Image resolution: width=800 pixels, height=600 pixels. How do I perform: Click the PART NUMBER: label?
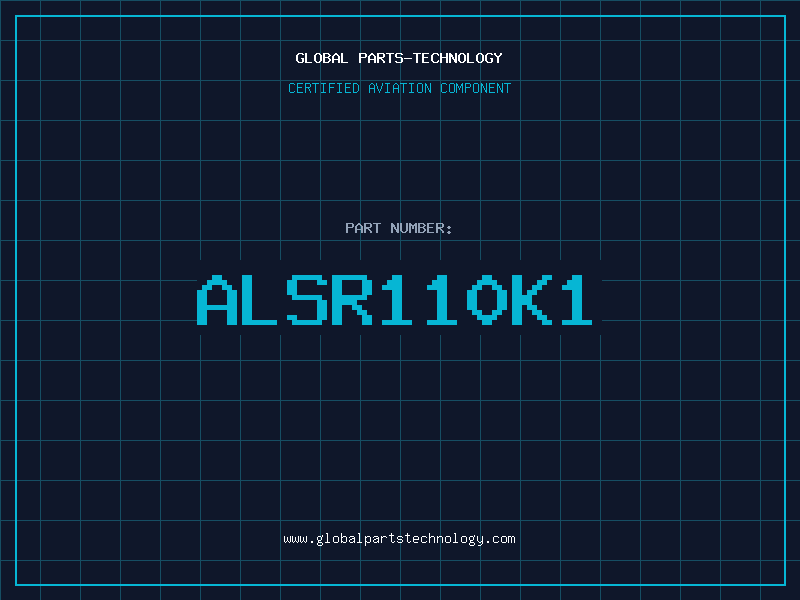[x=399, y=228]
